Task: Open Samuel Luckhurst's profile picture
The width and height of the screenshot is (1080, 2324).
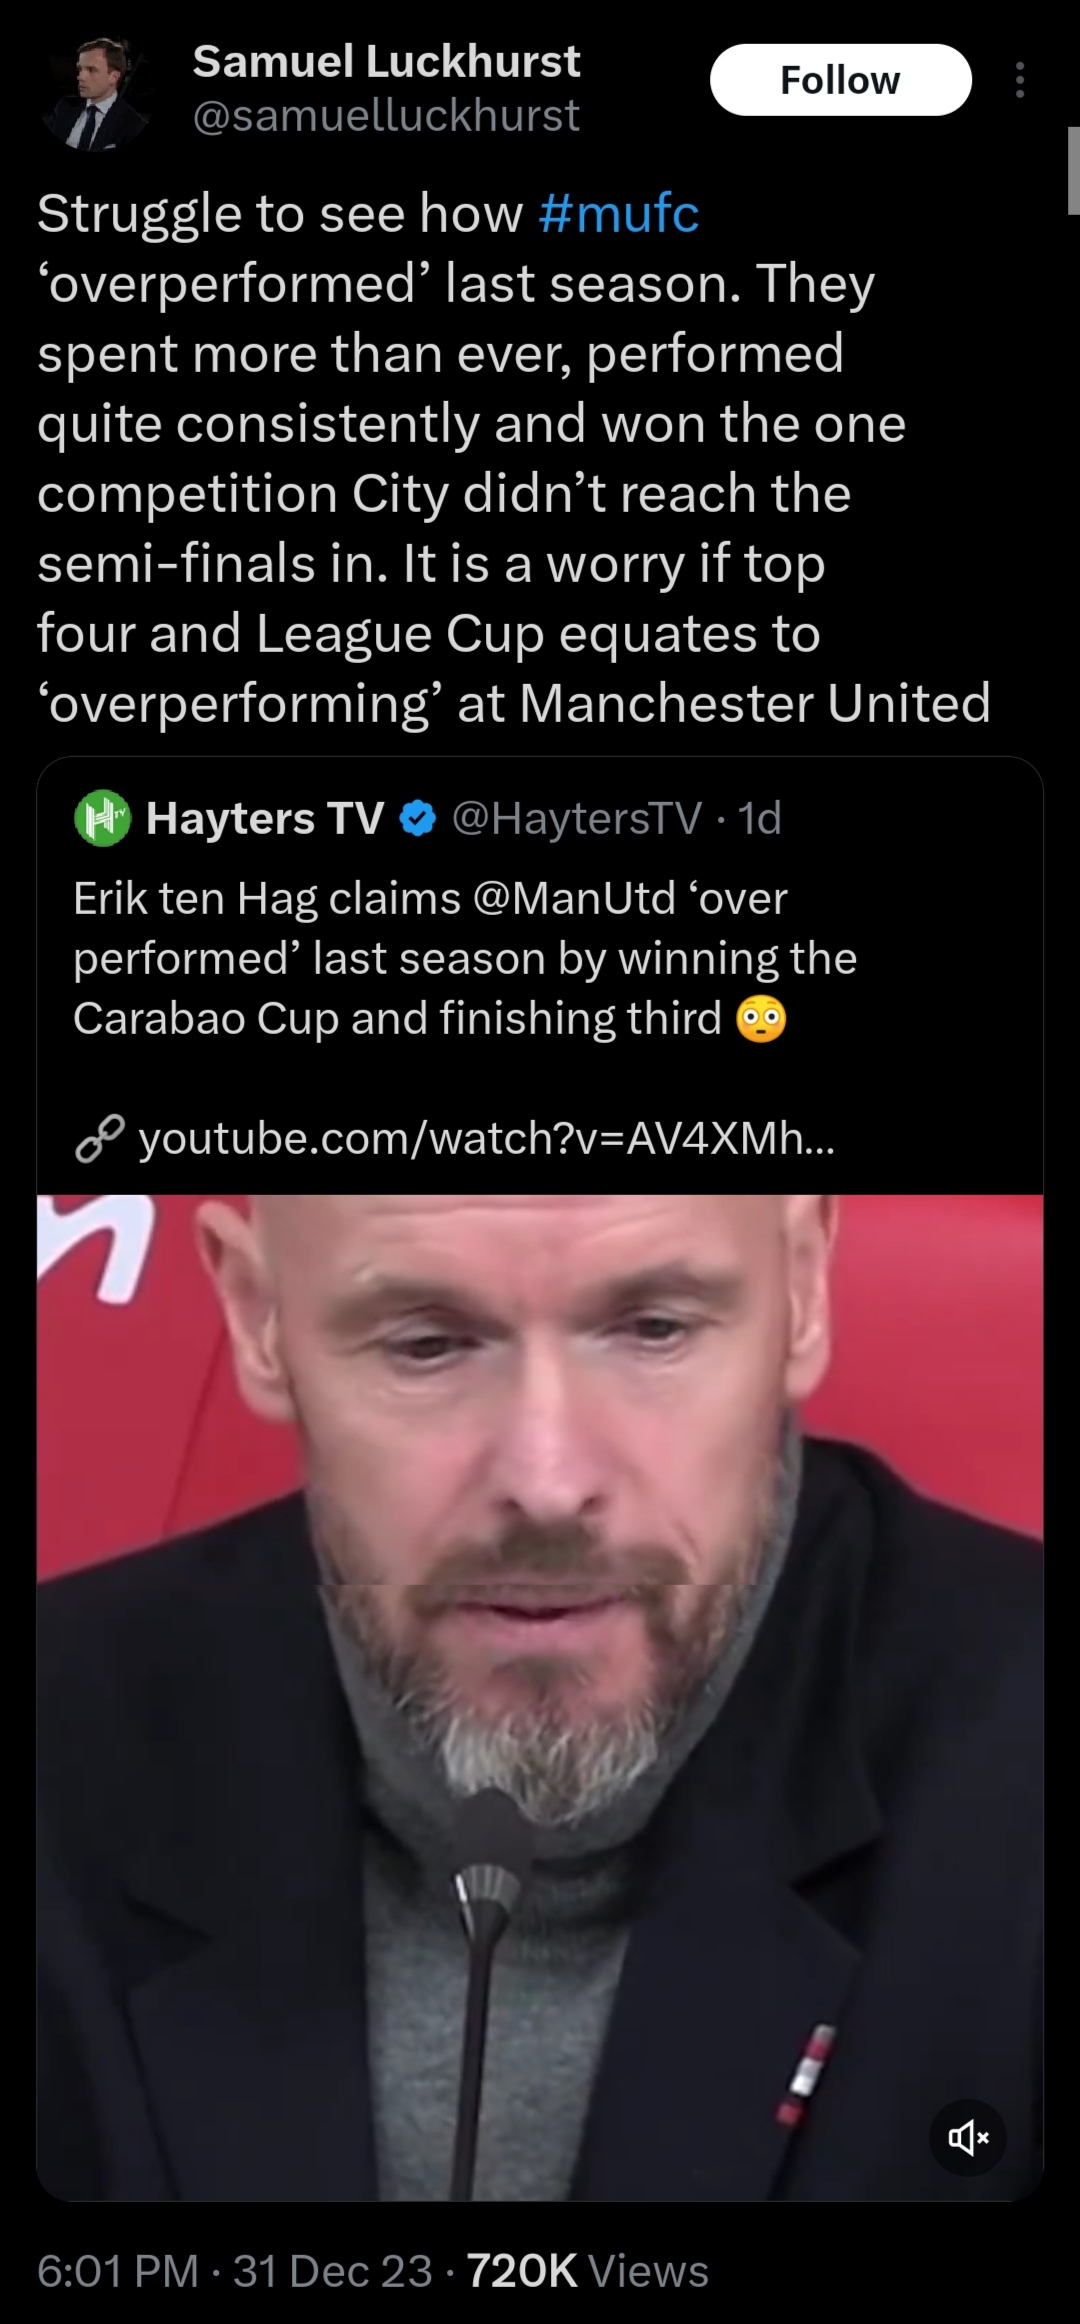Action: [x=95, y=95]
